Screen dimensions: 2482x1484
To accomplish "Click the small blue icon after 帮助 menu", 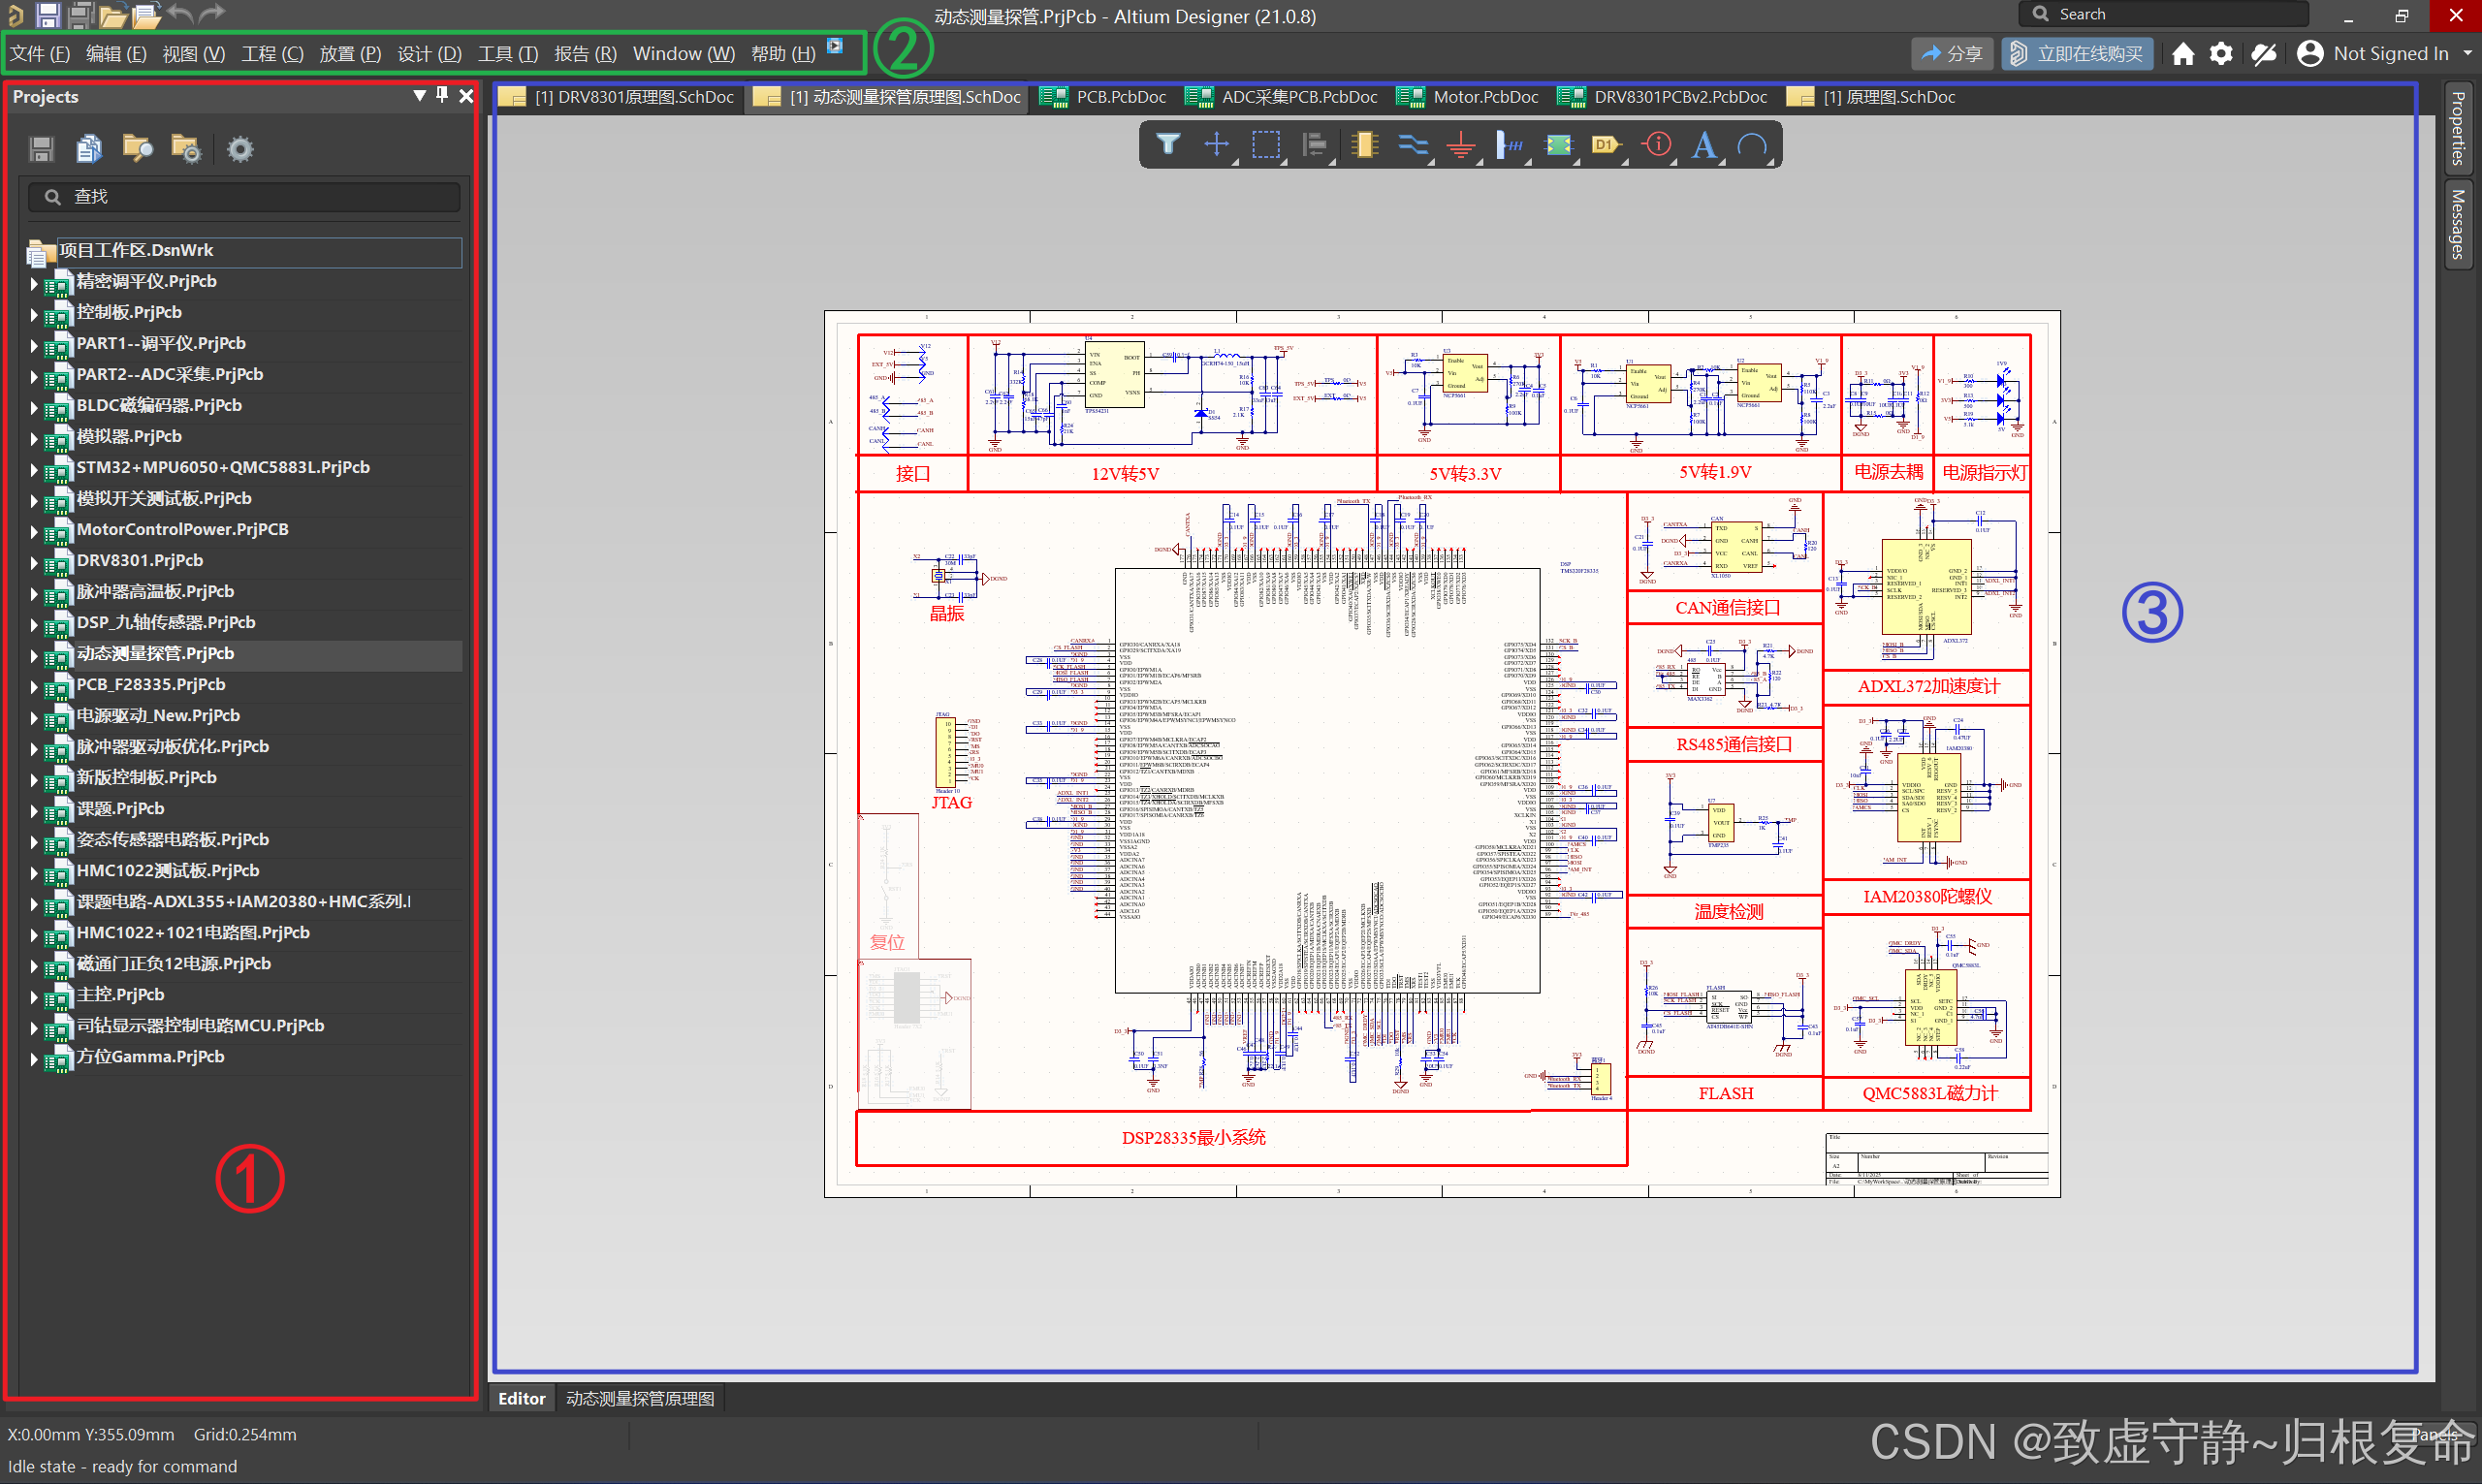I will 835,46.
